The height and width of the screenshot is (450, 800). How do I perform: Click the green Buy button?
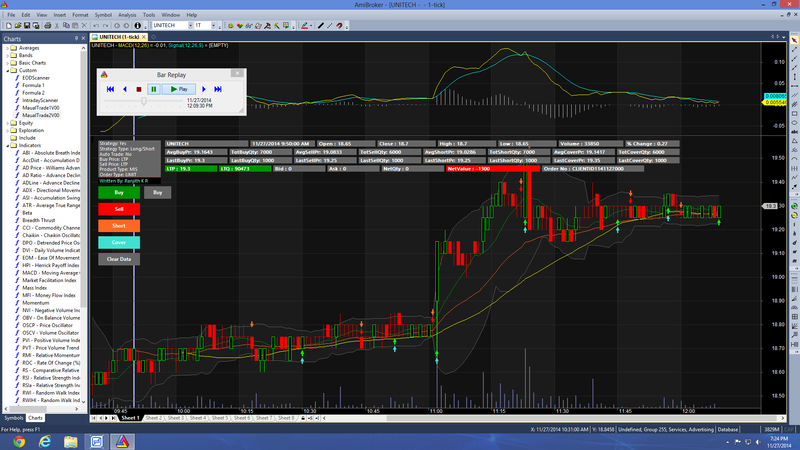119,192
